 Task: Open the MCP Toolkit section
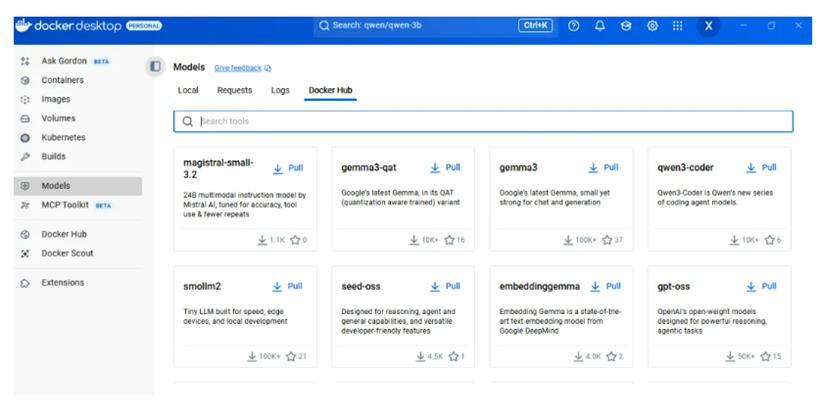coord(65,205)
